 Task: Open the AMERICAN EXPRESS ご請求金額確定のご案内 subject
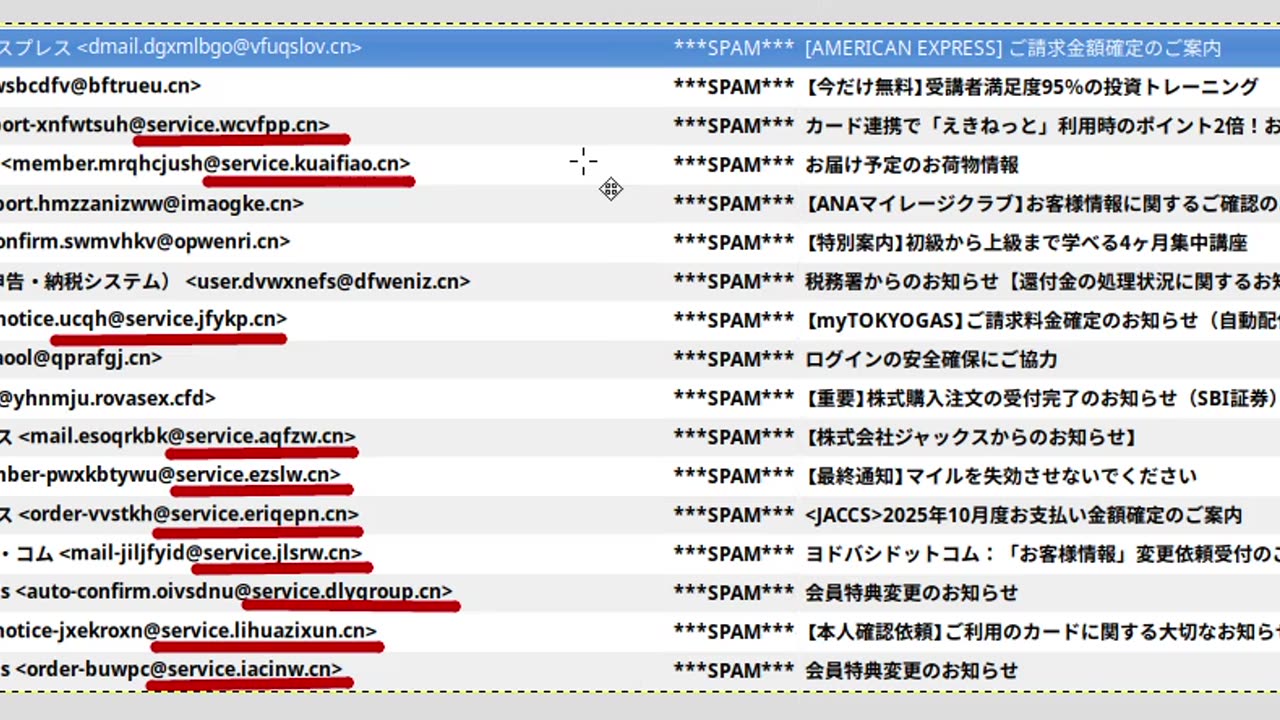[x=1013, y=48]
